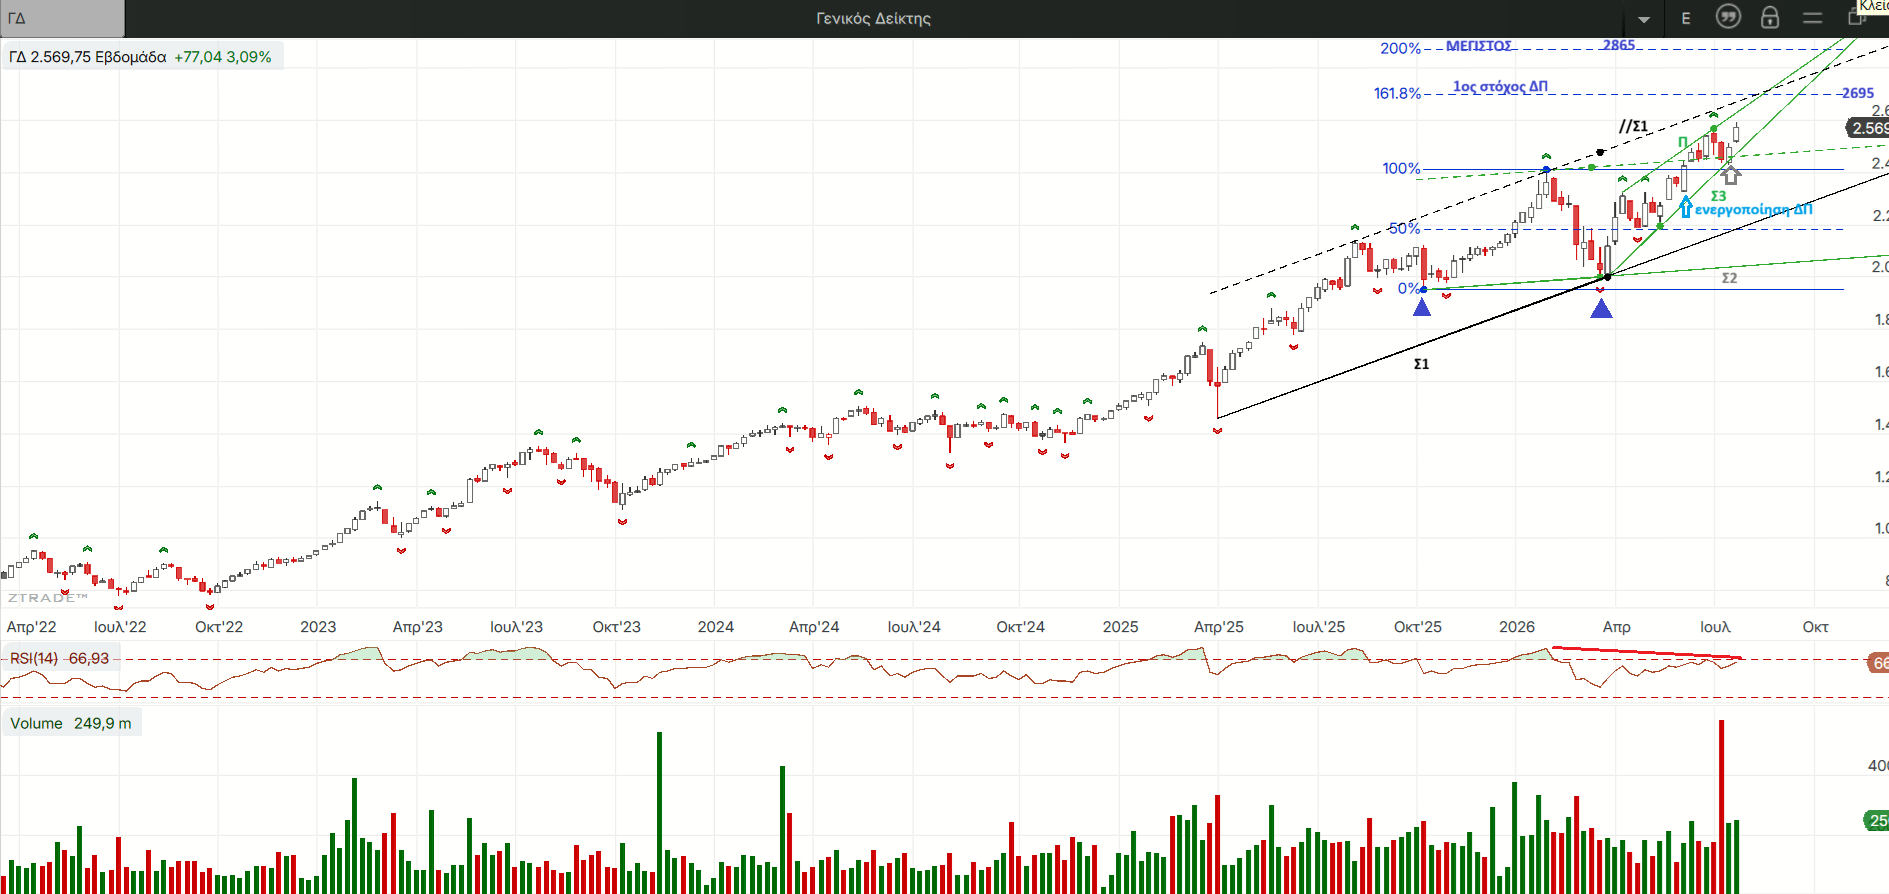Click the current price badge 2.569

tap(1867, 128)
